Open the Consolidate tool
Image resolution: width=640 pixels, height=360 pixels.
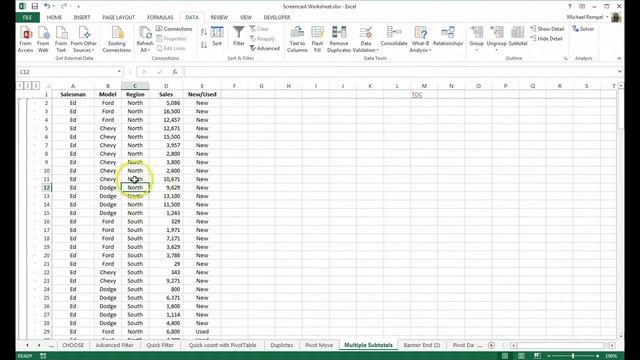394,36
